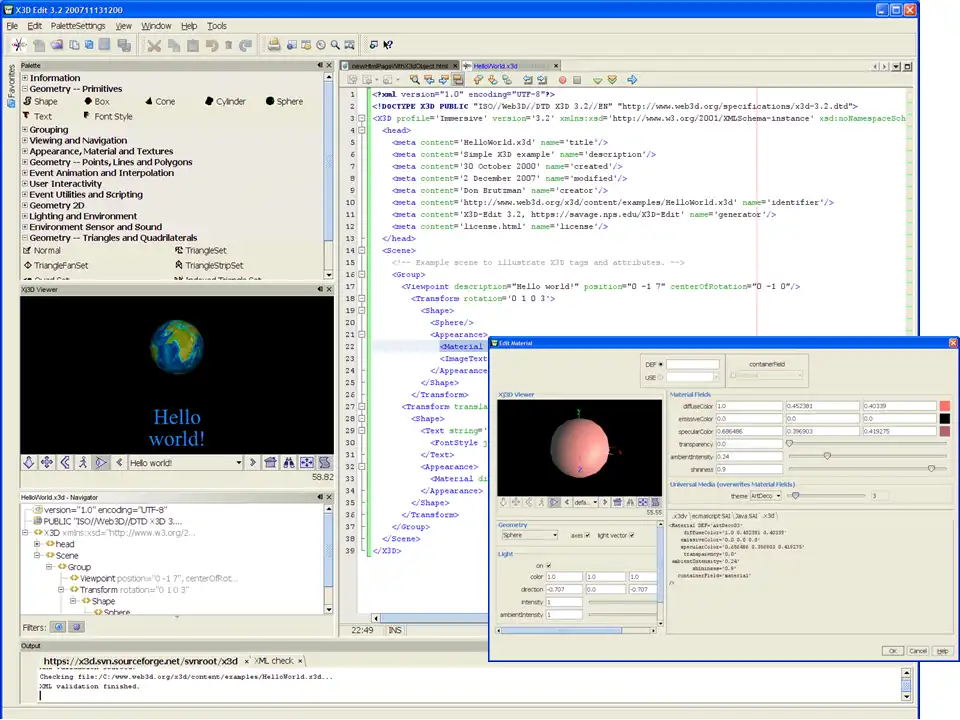Click the OK button in Edit Material
The width and height of the screenshot is (960, 720).
pos(891,651)
